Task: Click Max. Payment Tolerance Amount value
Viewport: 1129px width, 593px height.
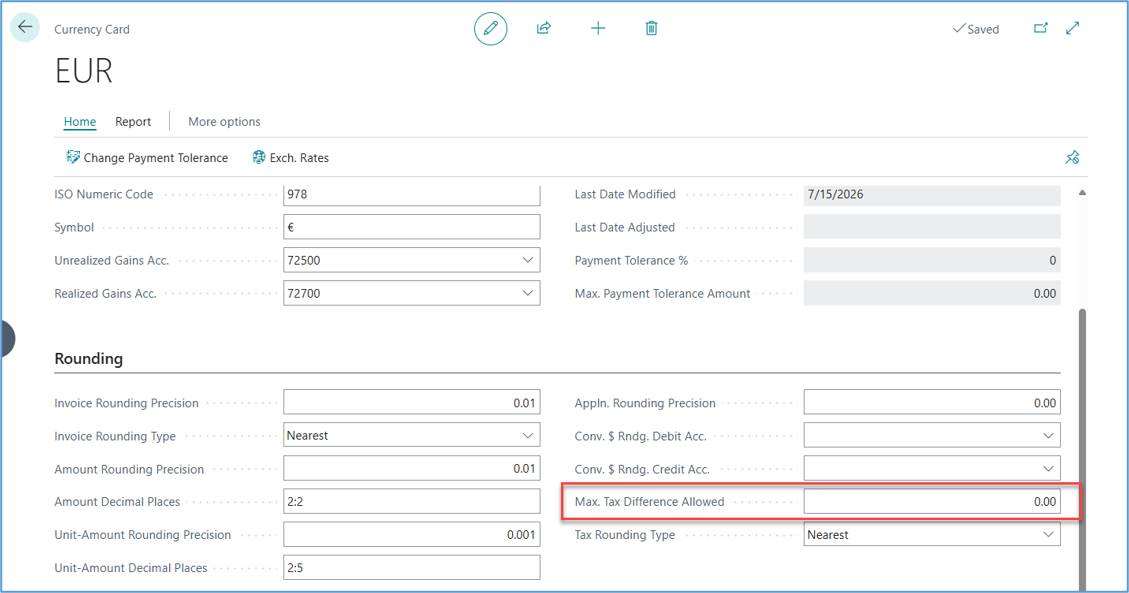Action: 932,293
